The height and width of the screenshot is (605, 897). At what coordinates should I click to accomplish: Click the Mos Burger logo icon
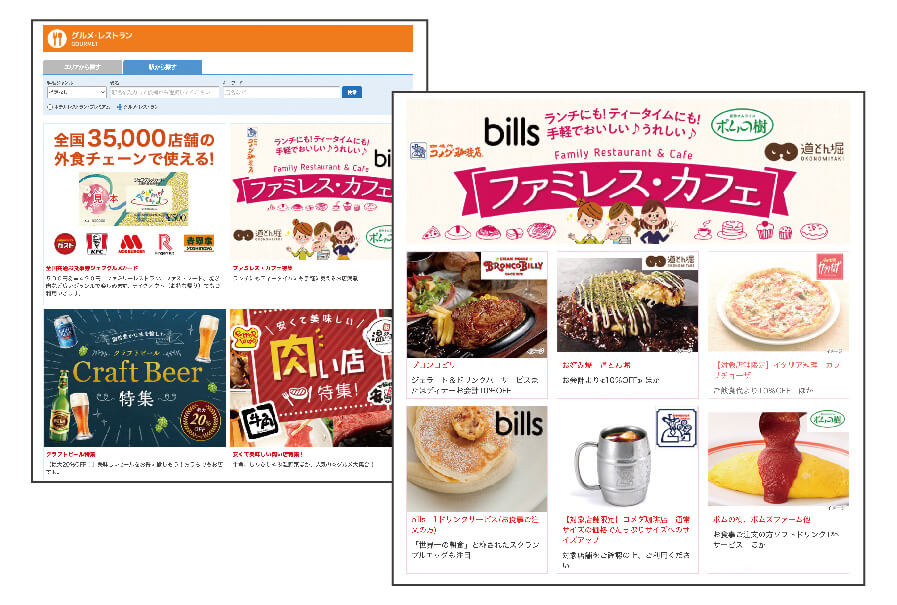click(131, 244)
